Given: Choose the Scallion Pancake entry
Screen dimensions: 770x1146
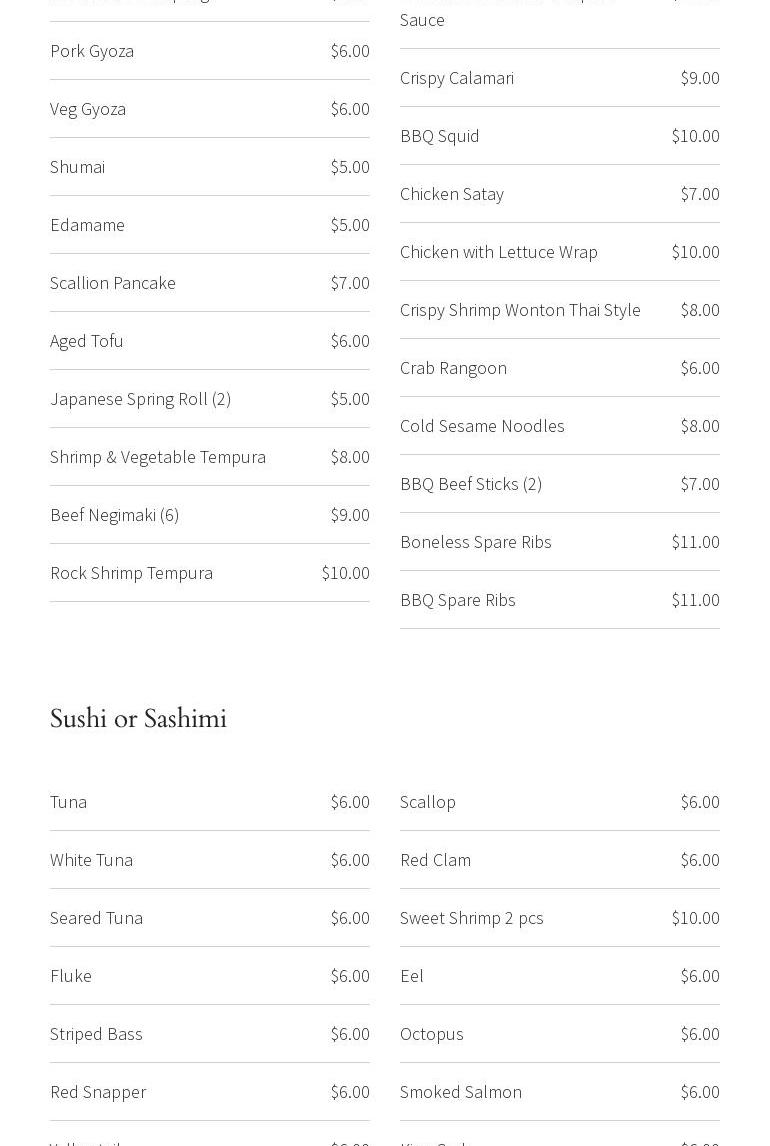Looking at the screenshot, I should [113, 283].
